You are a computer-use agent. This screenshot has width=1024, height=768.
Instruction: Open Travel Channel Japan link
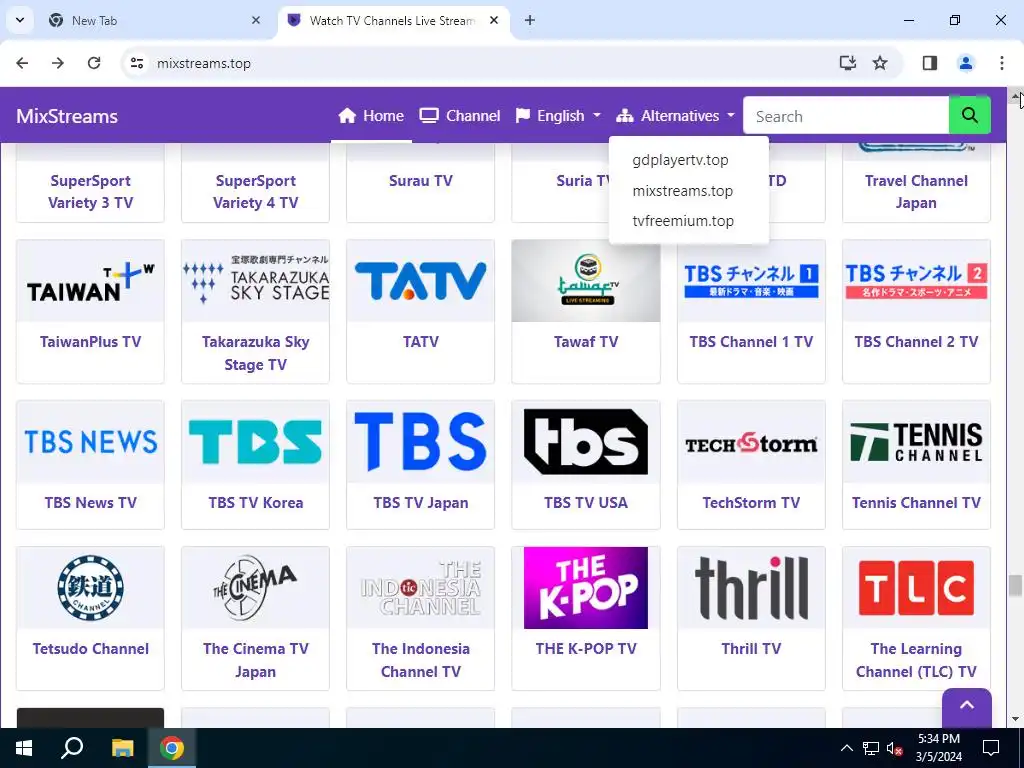pos(916,192)
